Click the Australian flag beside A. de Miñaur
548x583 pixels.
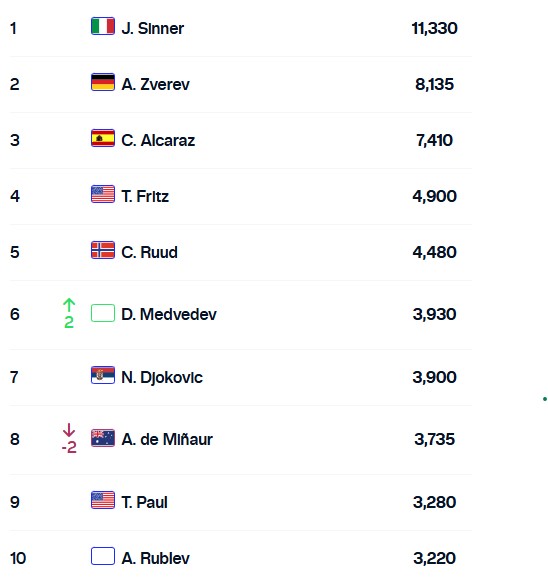[x=103, y=438]
